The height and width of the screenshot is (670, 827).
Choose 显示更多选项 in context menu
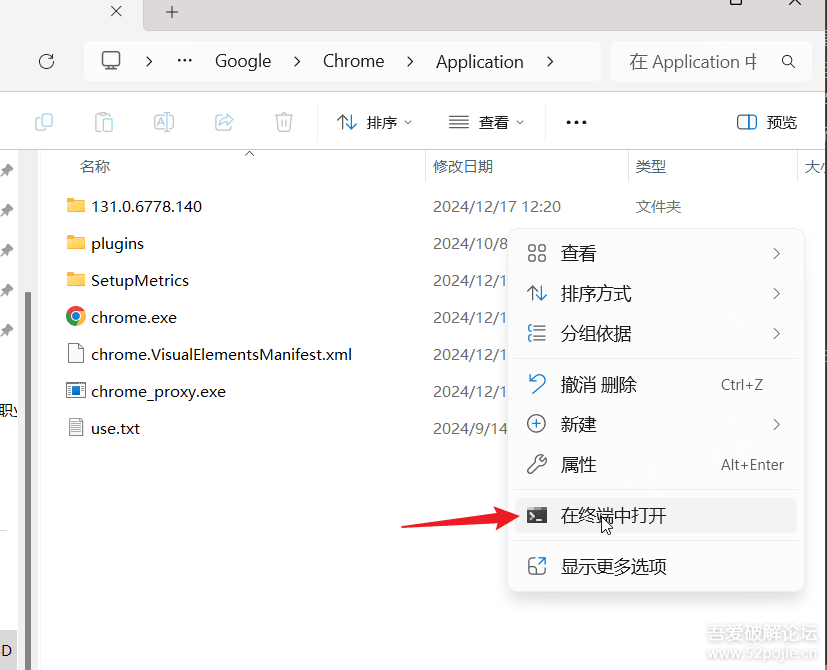point(656,567)
